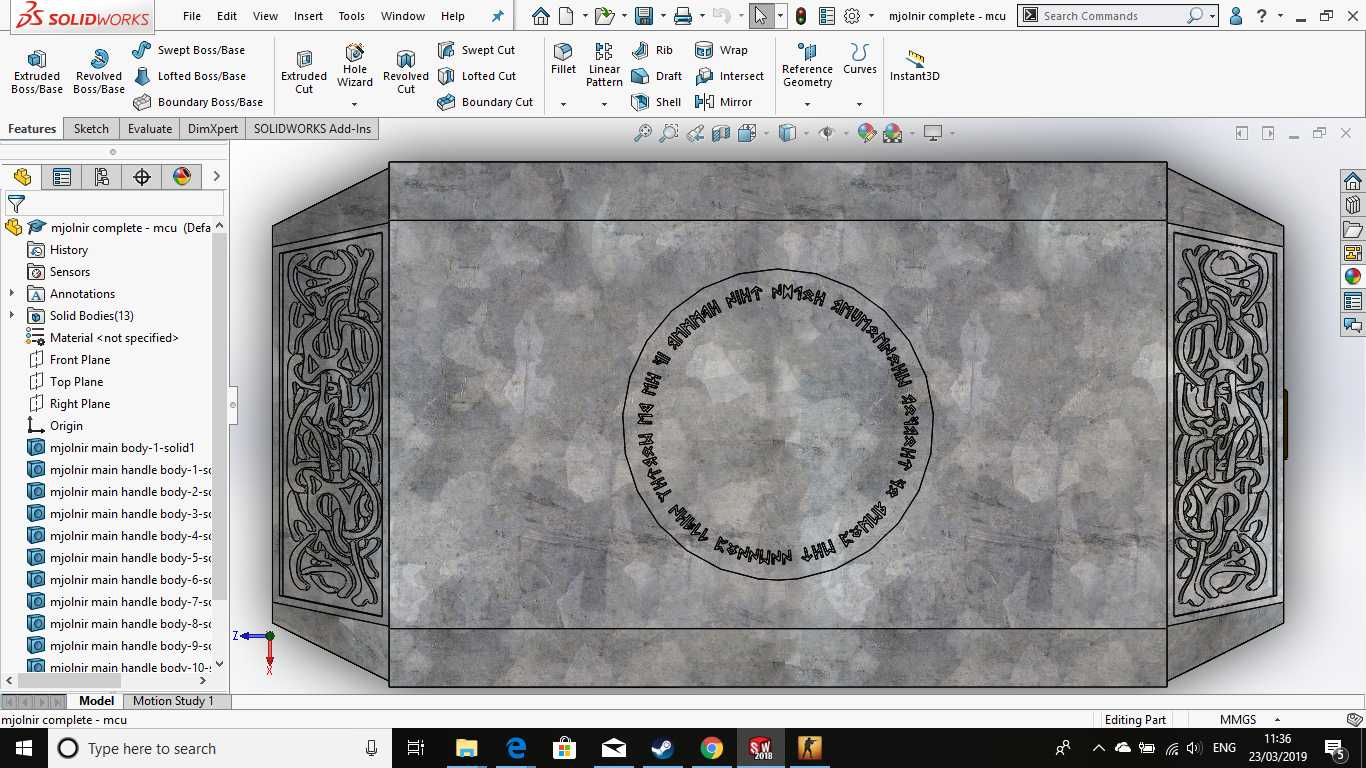Mirror a feature with Mirror tool
The image size is (1366, 768).
(723, 102)
